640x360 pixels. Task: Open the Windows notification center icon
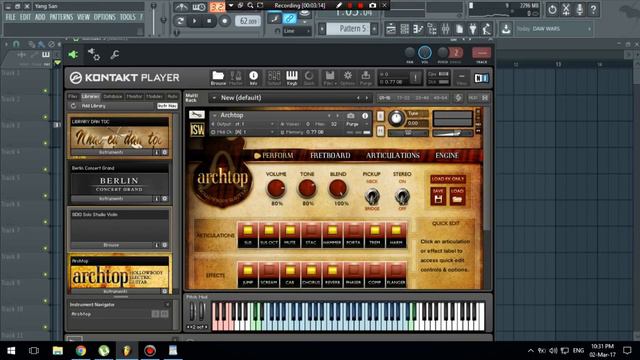coord(627,350)
